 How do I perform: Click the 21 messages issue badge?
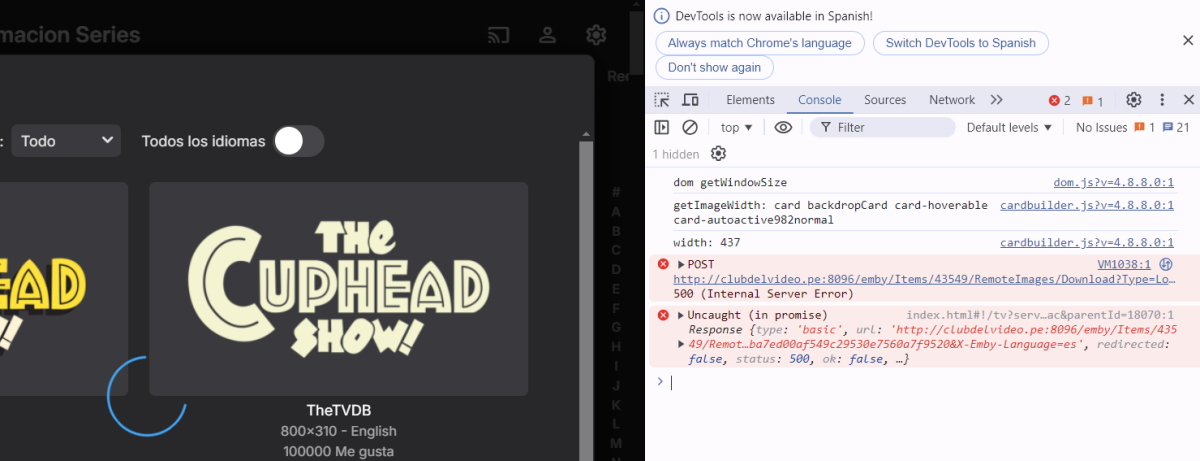click(1176, 127)
